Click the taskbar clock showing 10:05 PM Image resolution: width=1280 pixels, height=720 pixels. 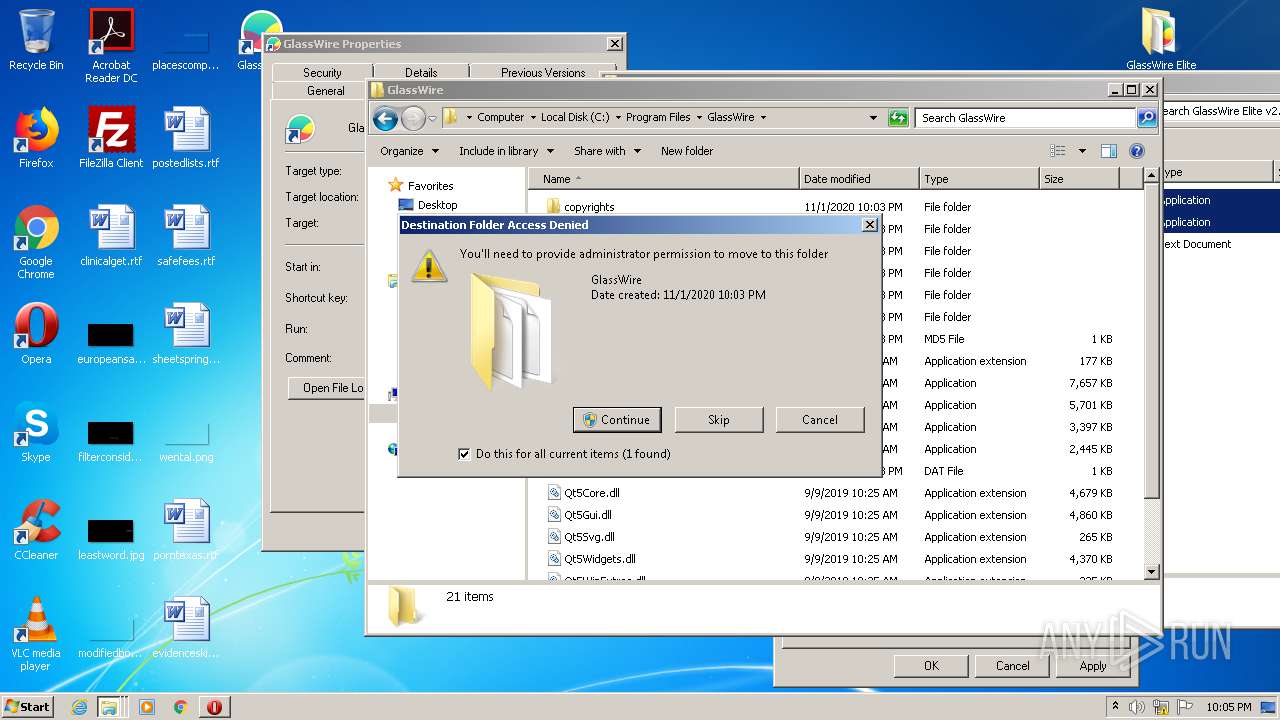point(1229,707)
